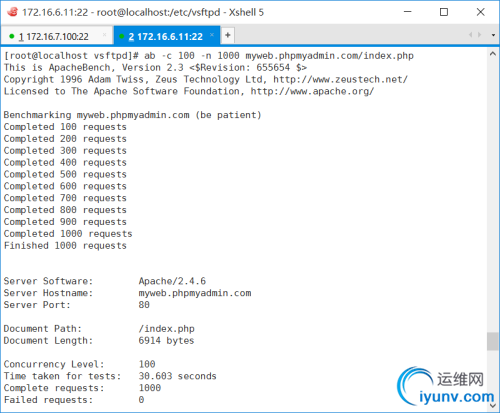Click the 'Apache/2.4.6' server software value
500x413 pixels.
coord(172,281)
